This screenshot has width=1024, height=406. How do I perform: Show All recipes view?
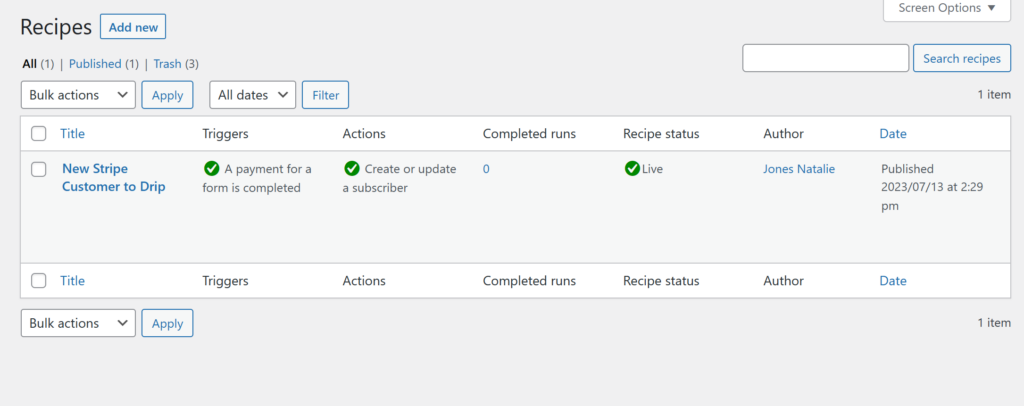[x=29, y=64]
